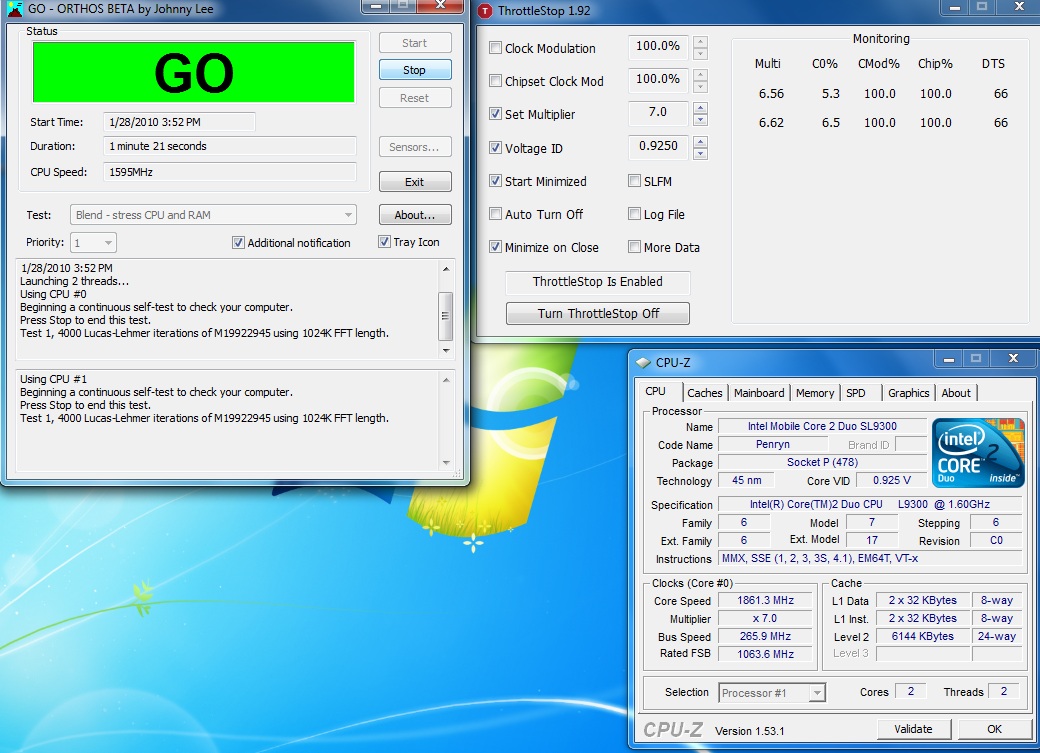
Task: Open the Test type dropdown in ORTHOS
Action: point(214,215)
